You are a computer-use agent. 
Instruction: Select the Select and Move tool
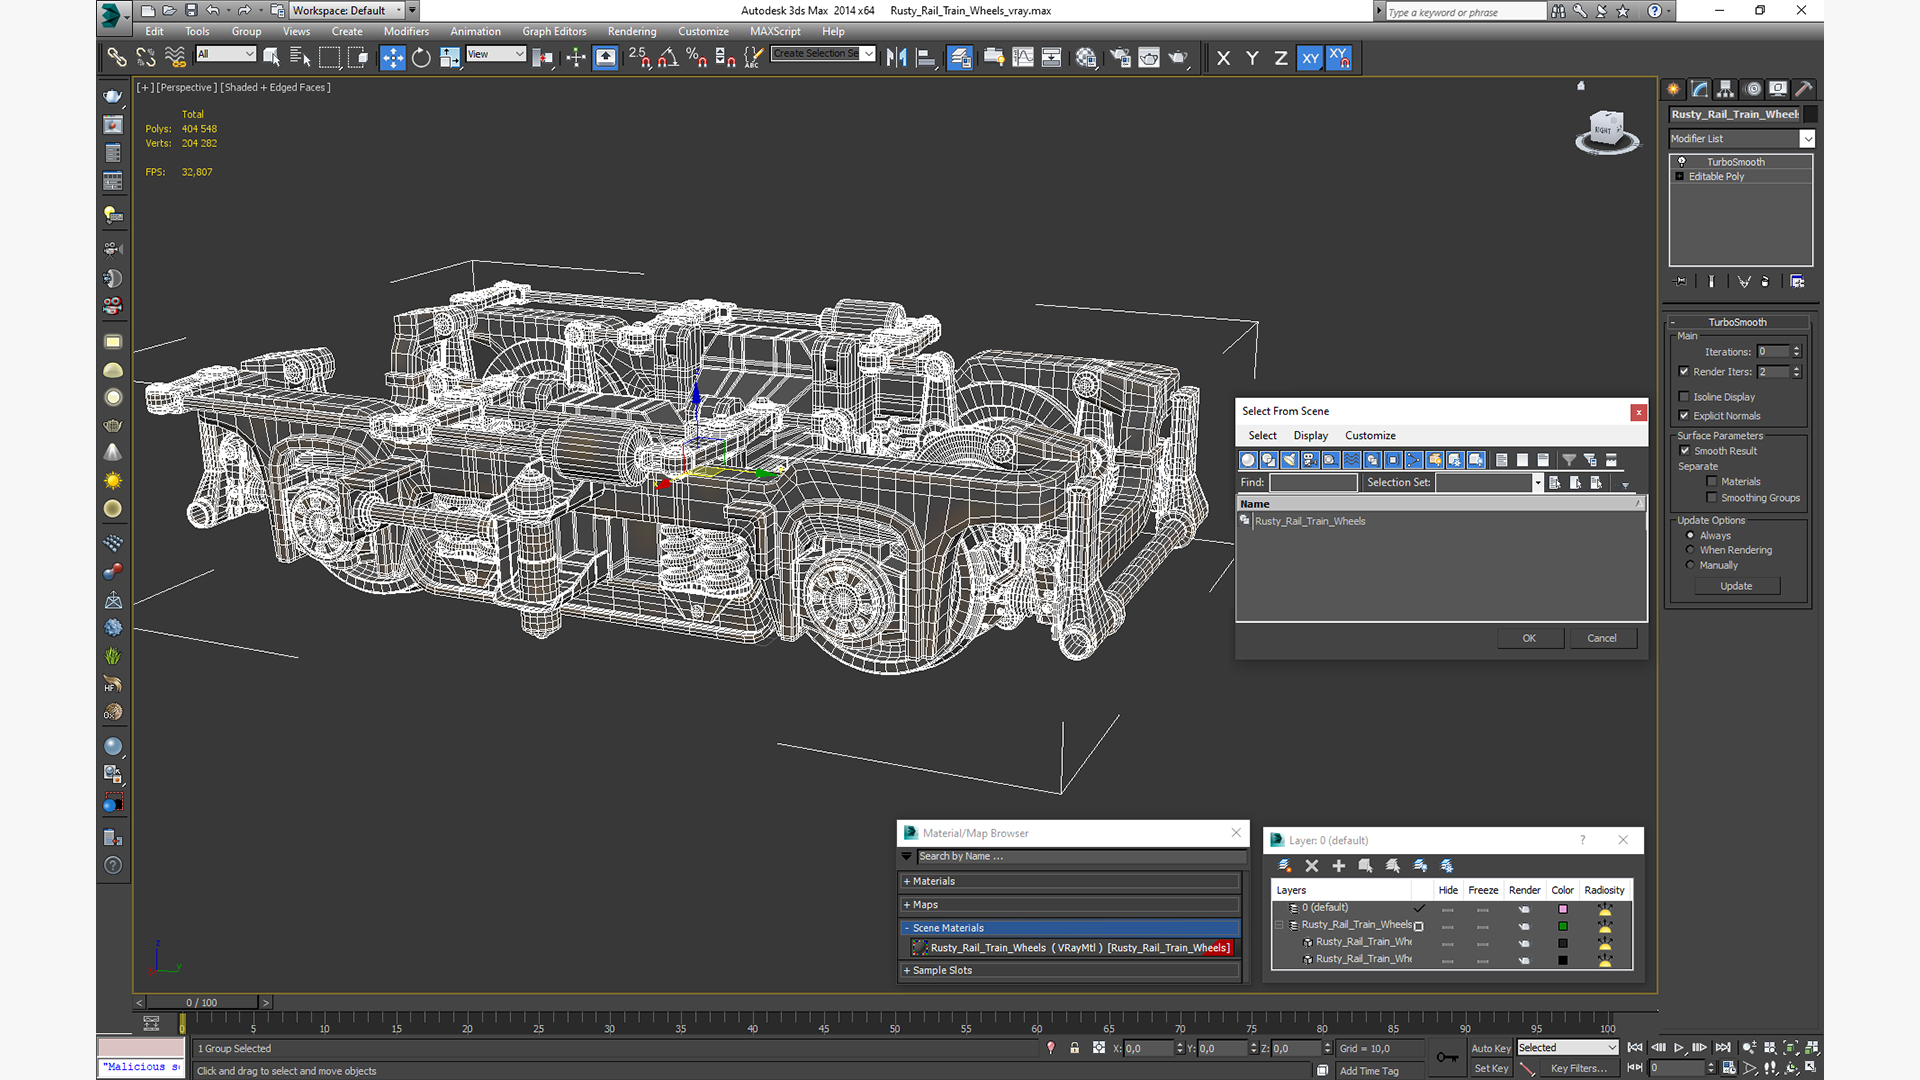392,58
